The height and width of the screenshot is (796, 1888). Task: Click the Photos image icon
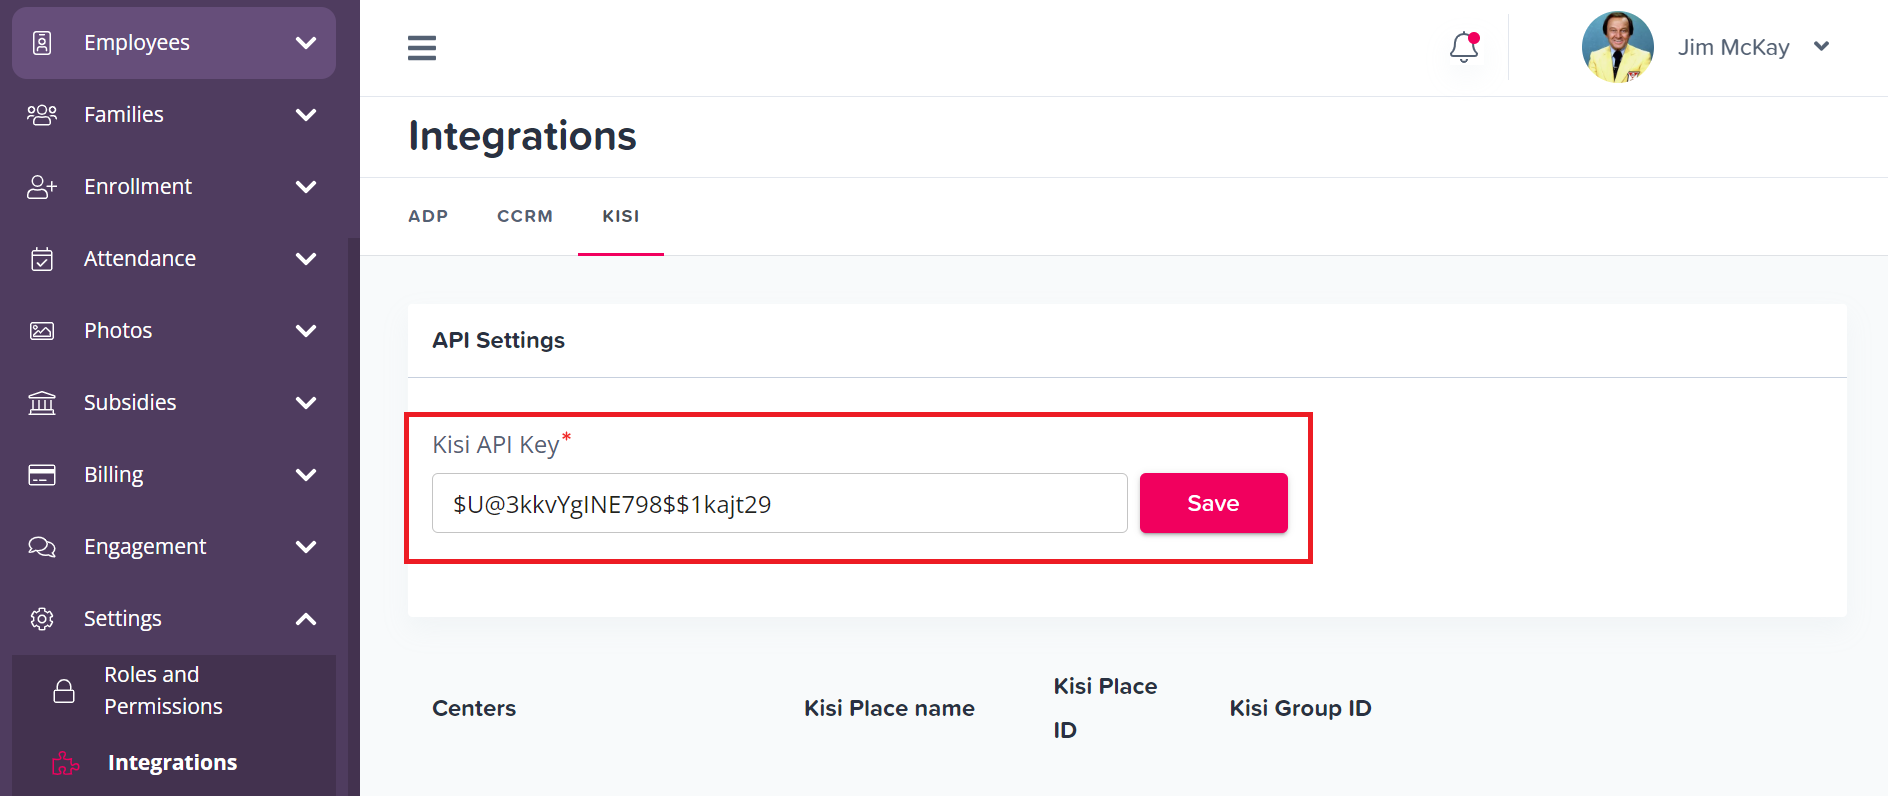pyautogui.click(x=42, y=331)
